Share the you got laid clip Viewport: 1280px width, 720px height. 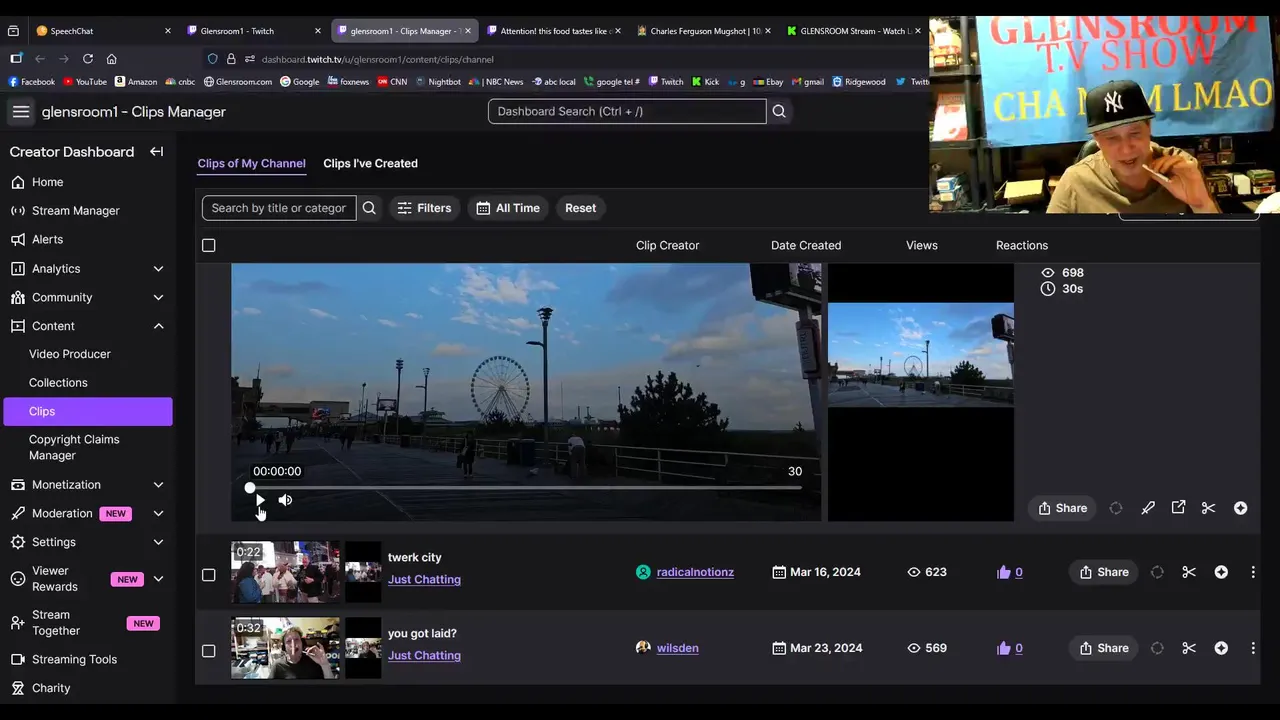click(x=1104, y=648)
